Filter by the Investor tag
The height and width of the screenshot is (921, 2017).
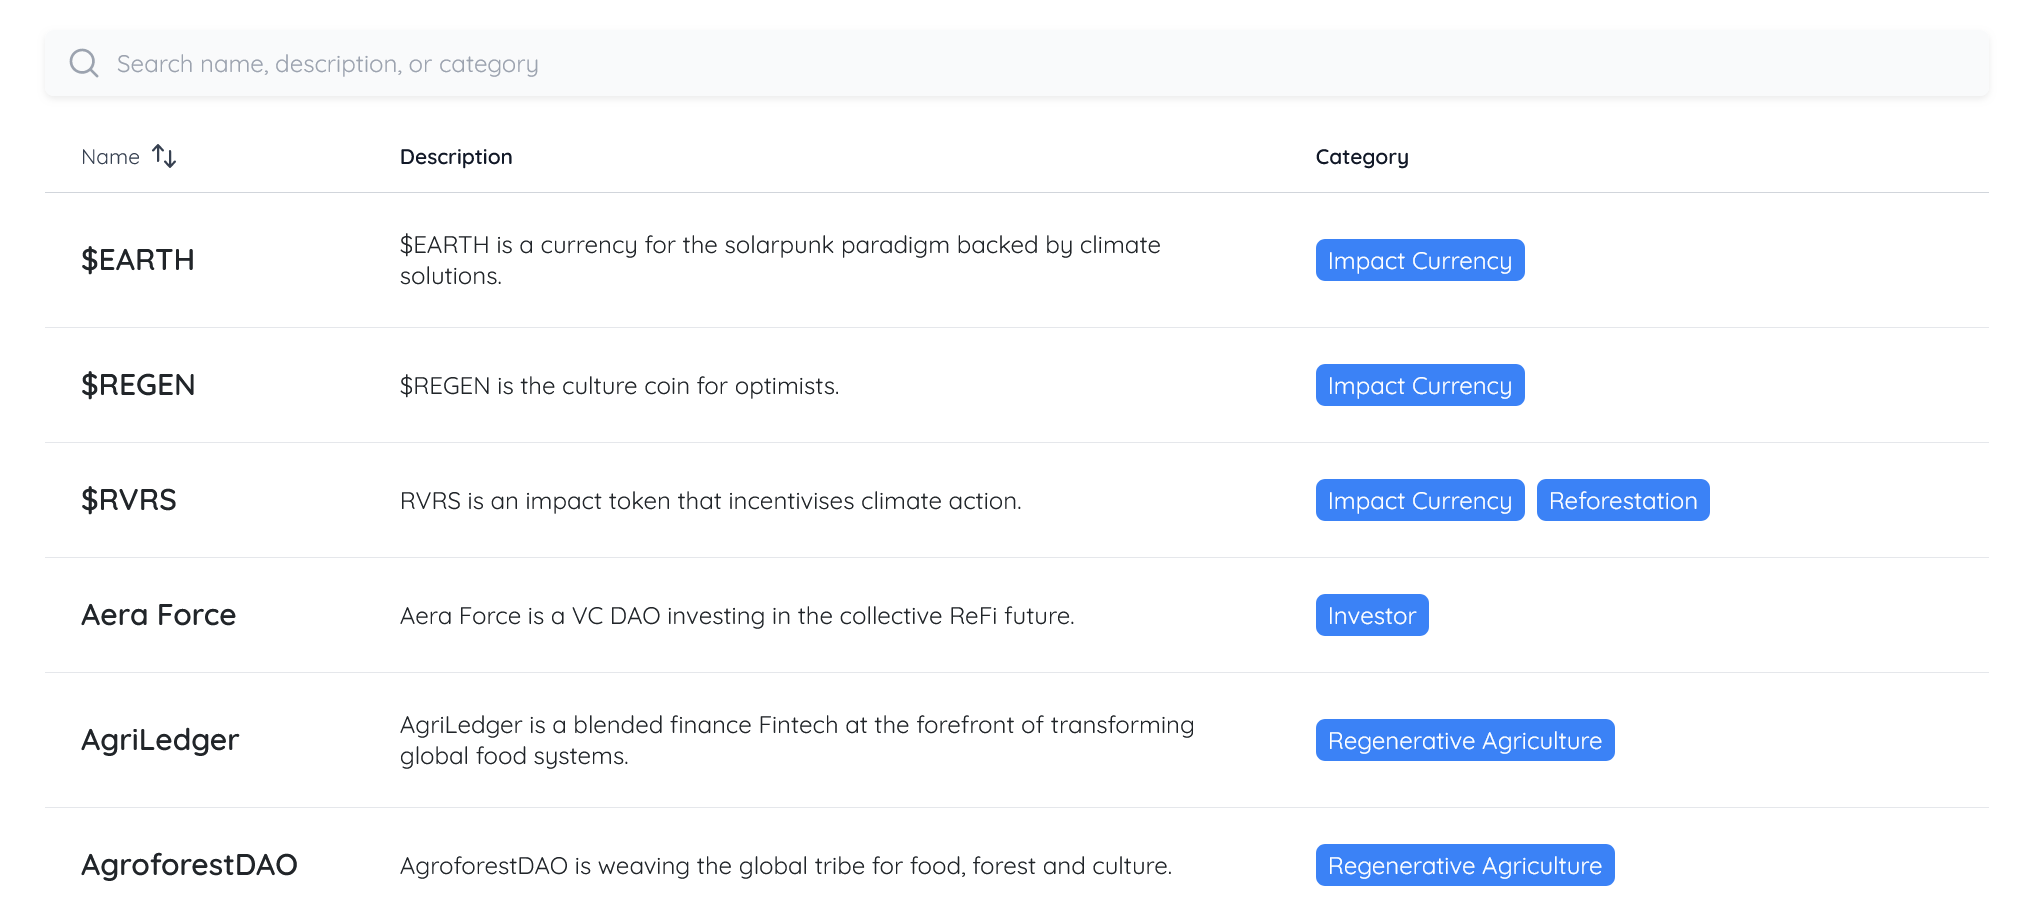click(x=1371, y=615)
